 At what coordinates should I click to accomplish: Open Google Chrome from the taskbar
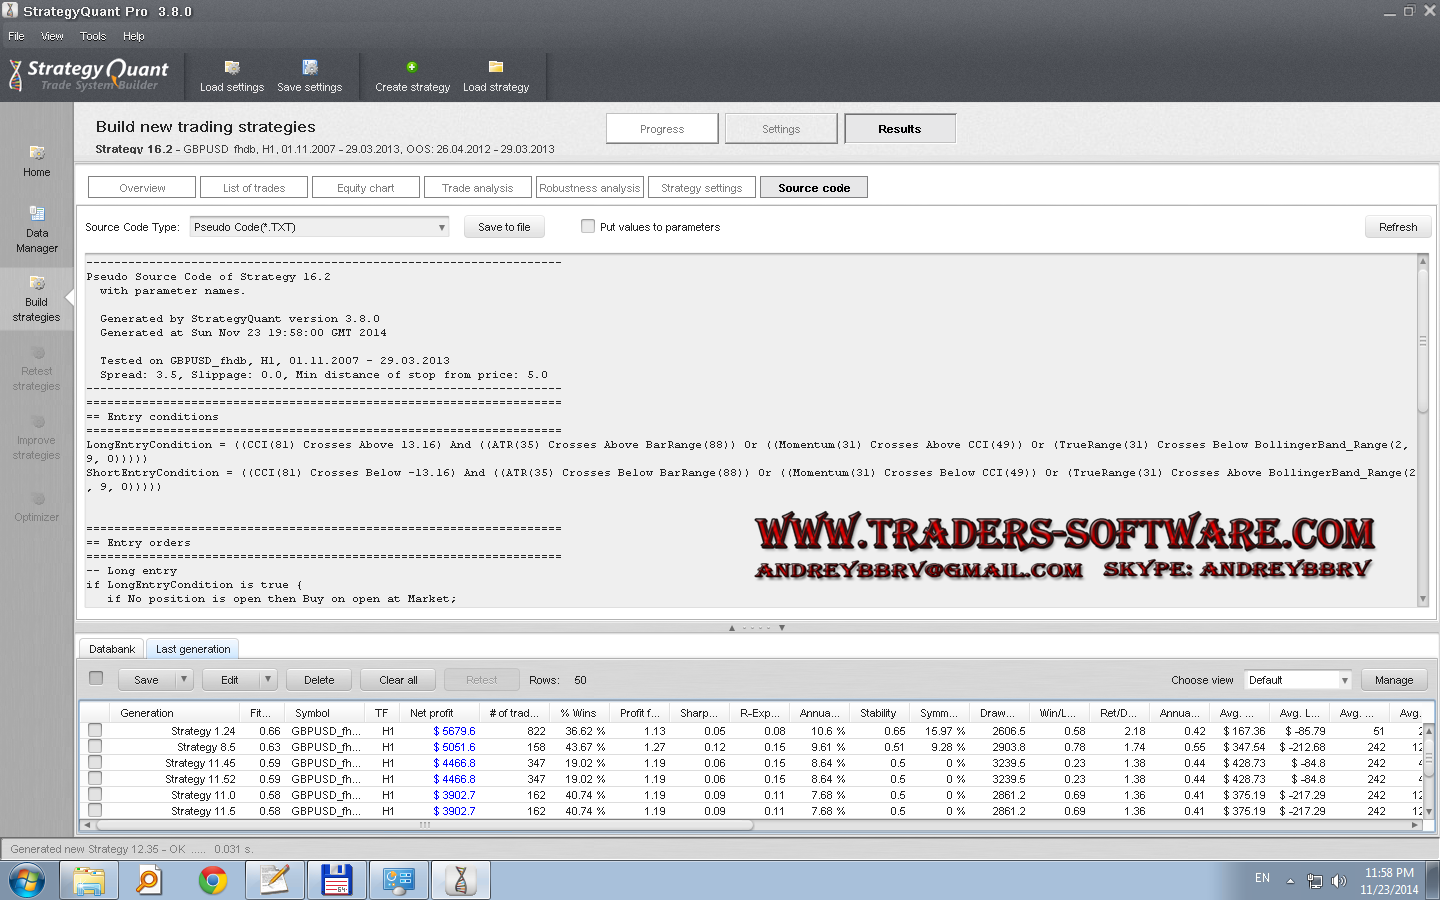212,880
